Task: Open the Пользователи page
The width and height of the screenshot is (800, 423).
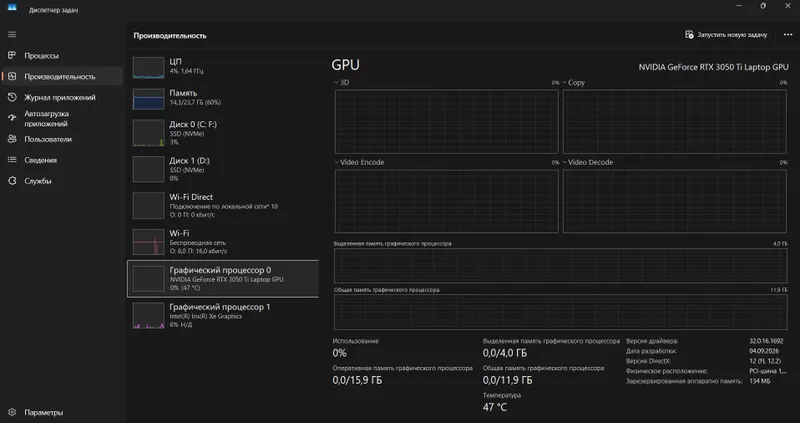Action: coord(61,139)
